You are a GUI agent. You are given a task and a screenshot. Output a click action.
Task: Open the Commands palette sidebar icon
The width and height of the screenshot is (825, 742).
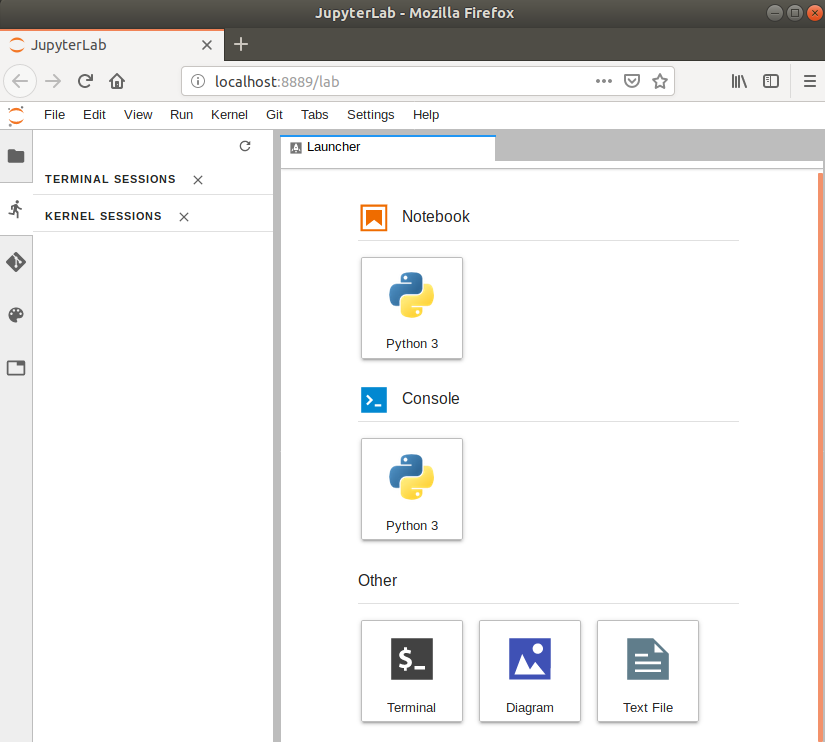16,315
